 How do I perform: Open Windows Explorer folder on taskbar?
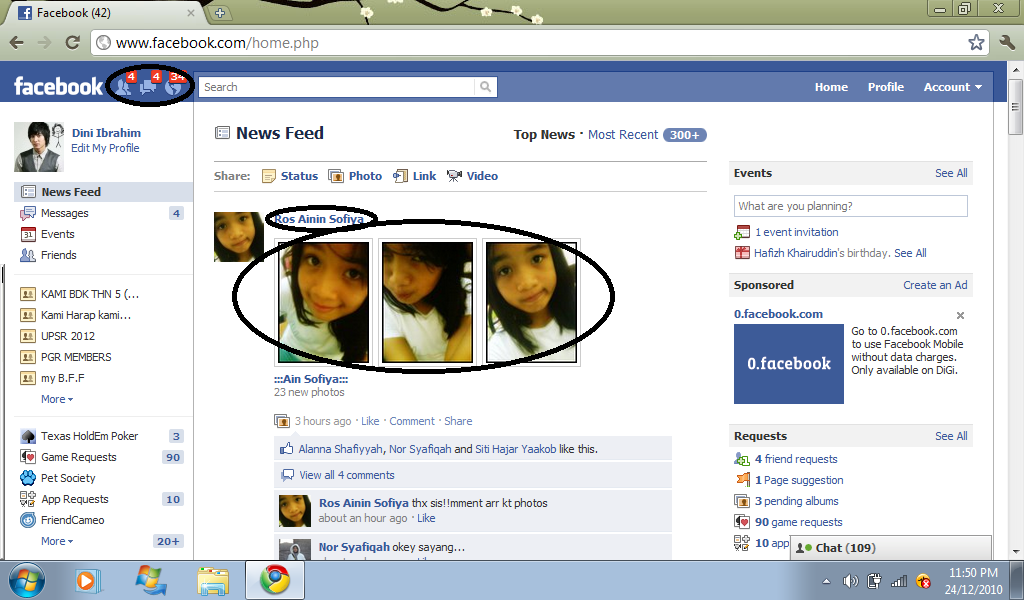click(x=213, y=580)
